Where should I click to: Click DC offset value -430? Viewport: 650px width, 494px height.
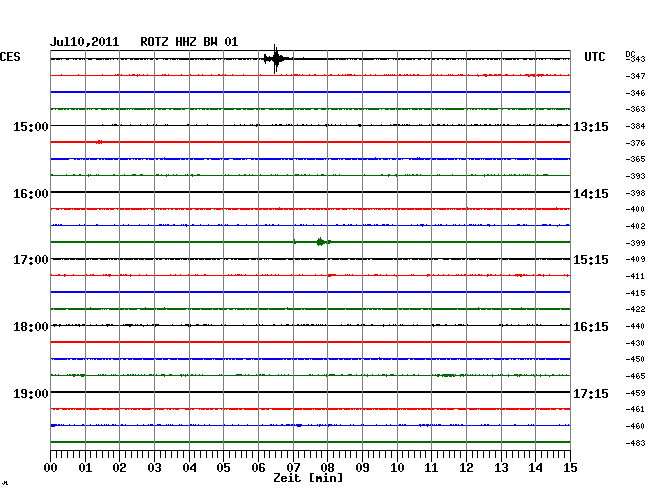click(x=635, y=343)
